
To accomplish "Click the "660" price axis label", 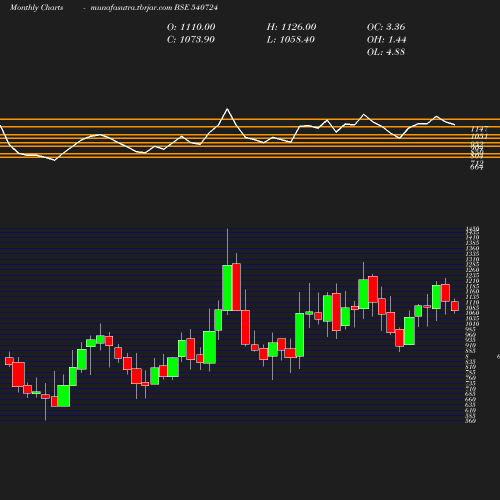I will pos(471,399).
